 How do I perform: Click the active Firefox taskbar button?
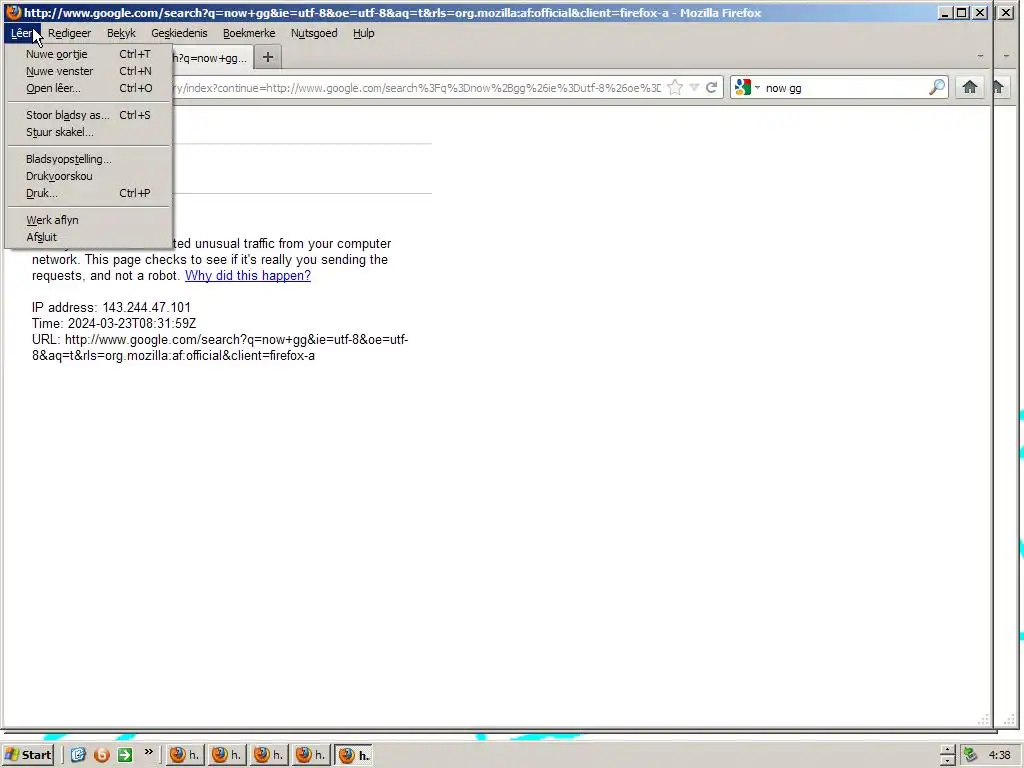coord(354,755)
